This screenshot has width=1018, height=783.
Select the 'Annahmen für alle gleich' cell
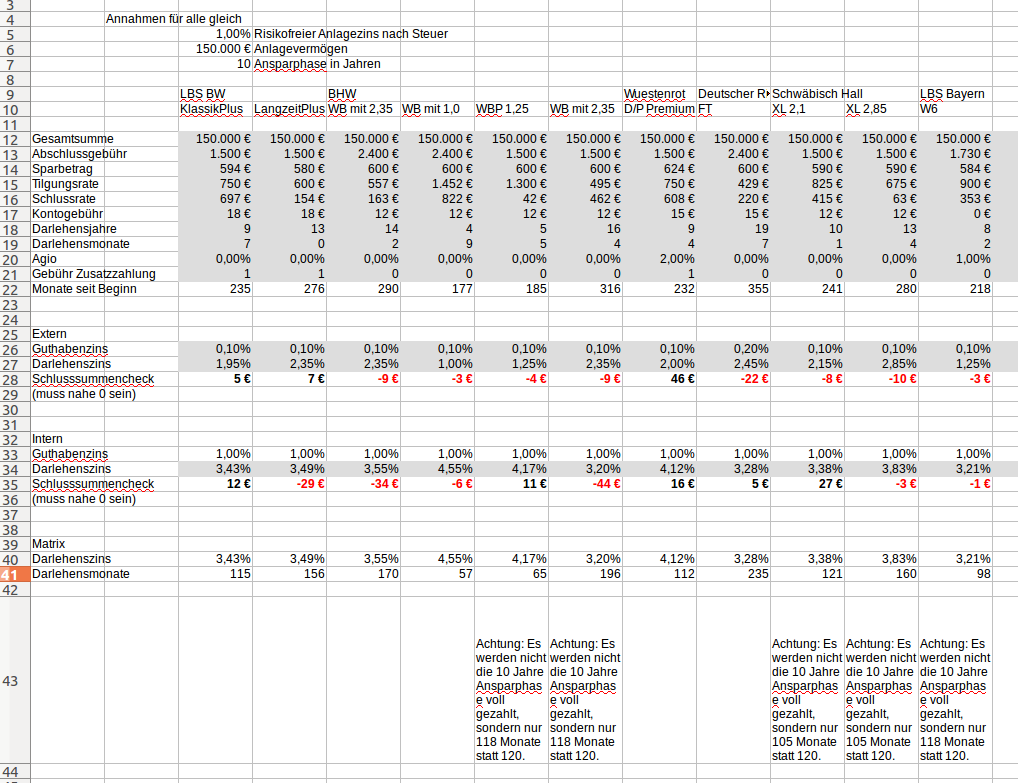click(173, 19)
